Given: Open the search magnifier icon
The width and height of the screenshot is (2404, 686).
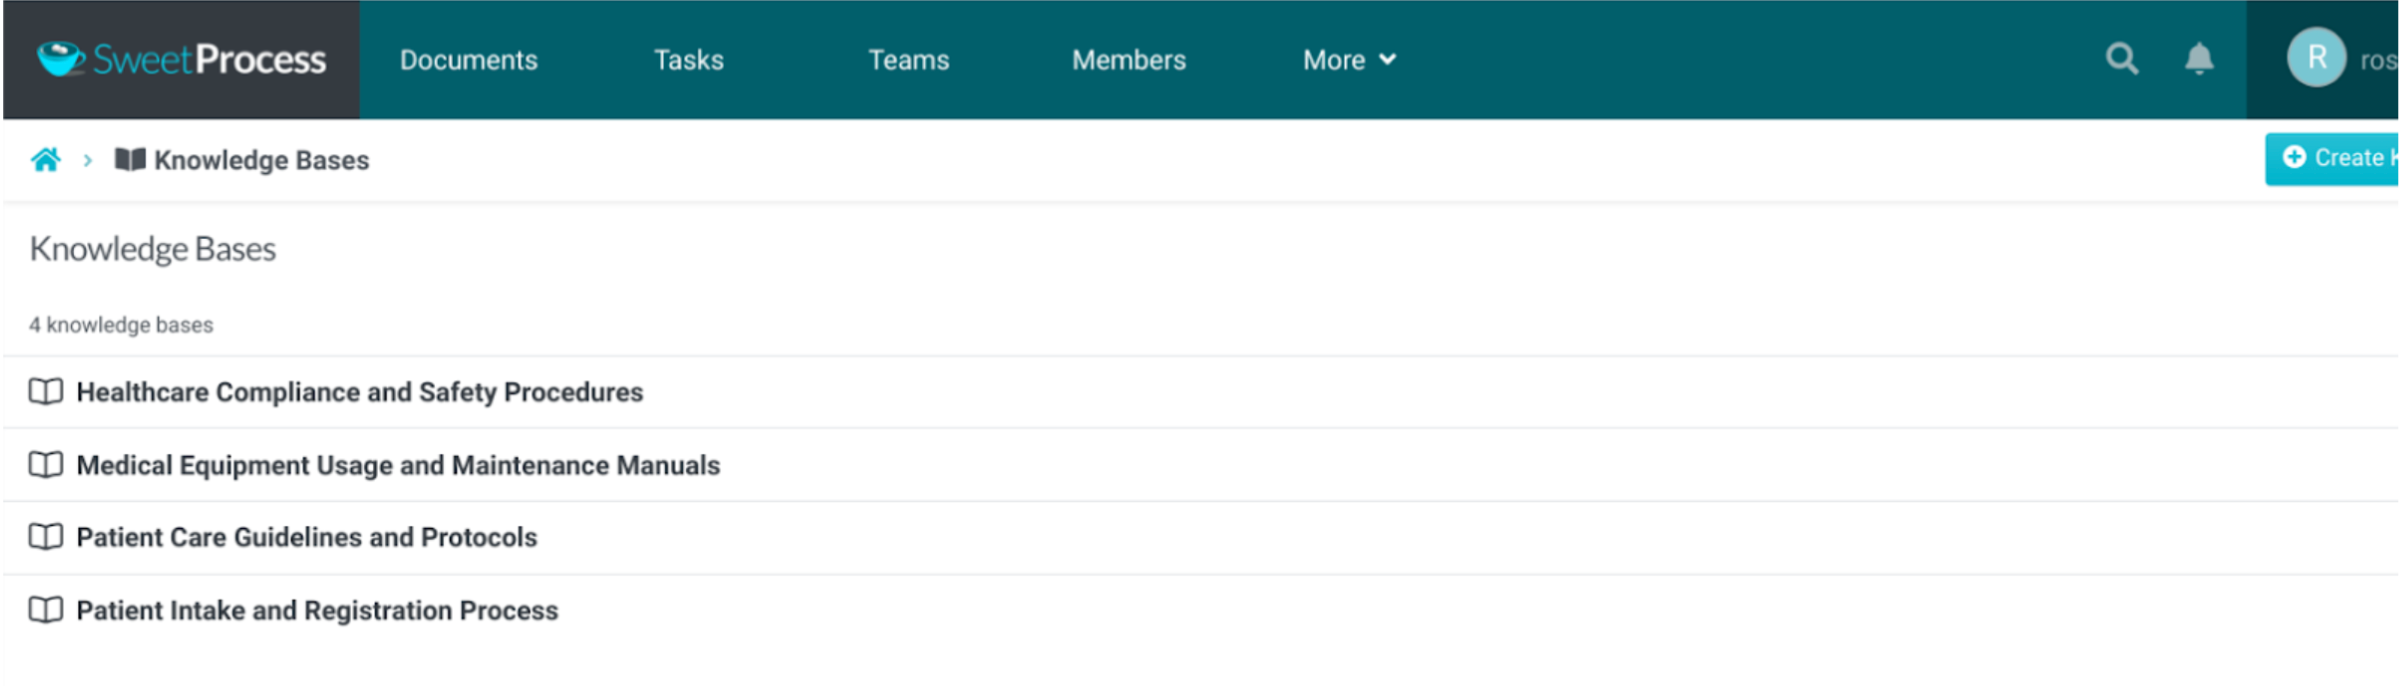Looking at the screenshot, I should (2121, 59).
